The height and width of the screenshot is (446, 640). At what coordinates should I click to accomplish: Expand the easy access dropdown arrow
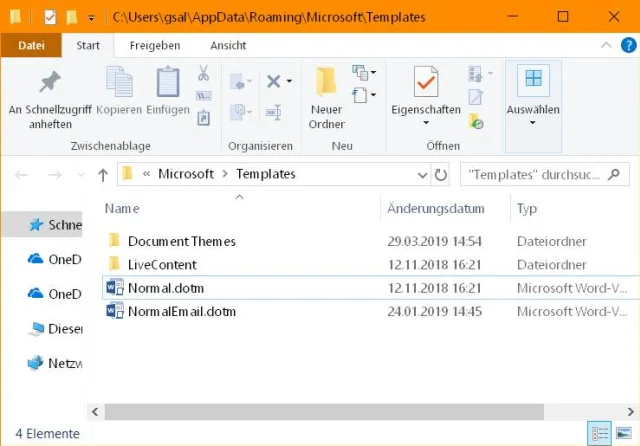coord(373,95)
